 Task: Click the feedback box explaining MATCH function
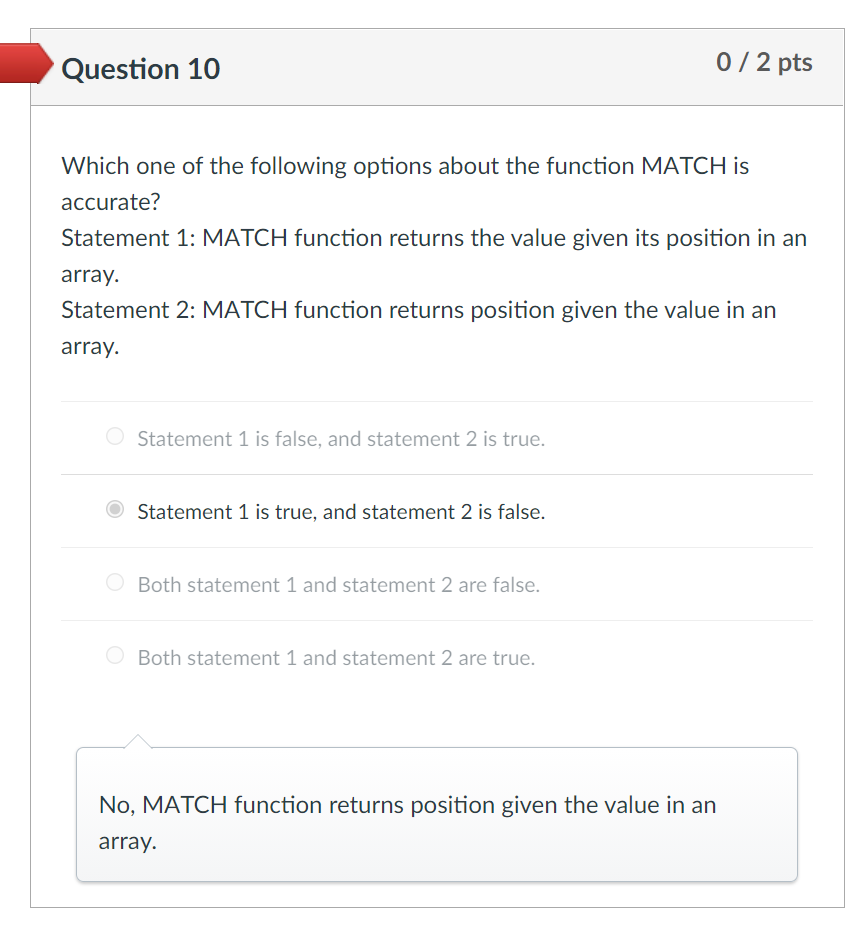[x=435, y=813]
